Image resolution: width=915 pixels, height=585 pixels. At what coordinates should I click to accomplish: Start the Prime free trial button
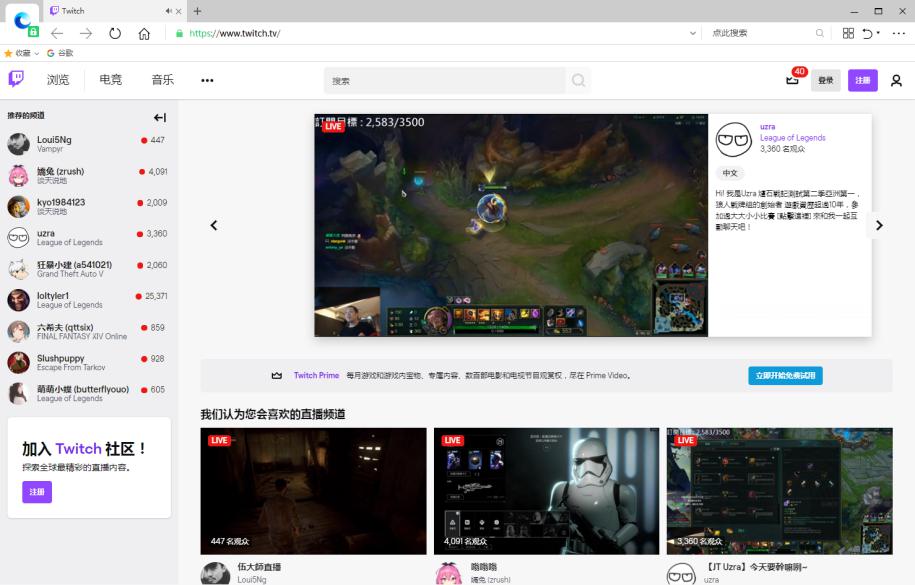(x=785, y=375)
